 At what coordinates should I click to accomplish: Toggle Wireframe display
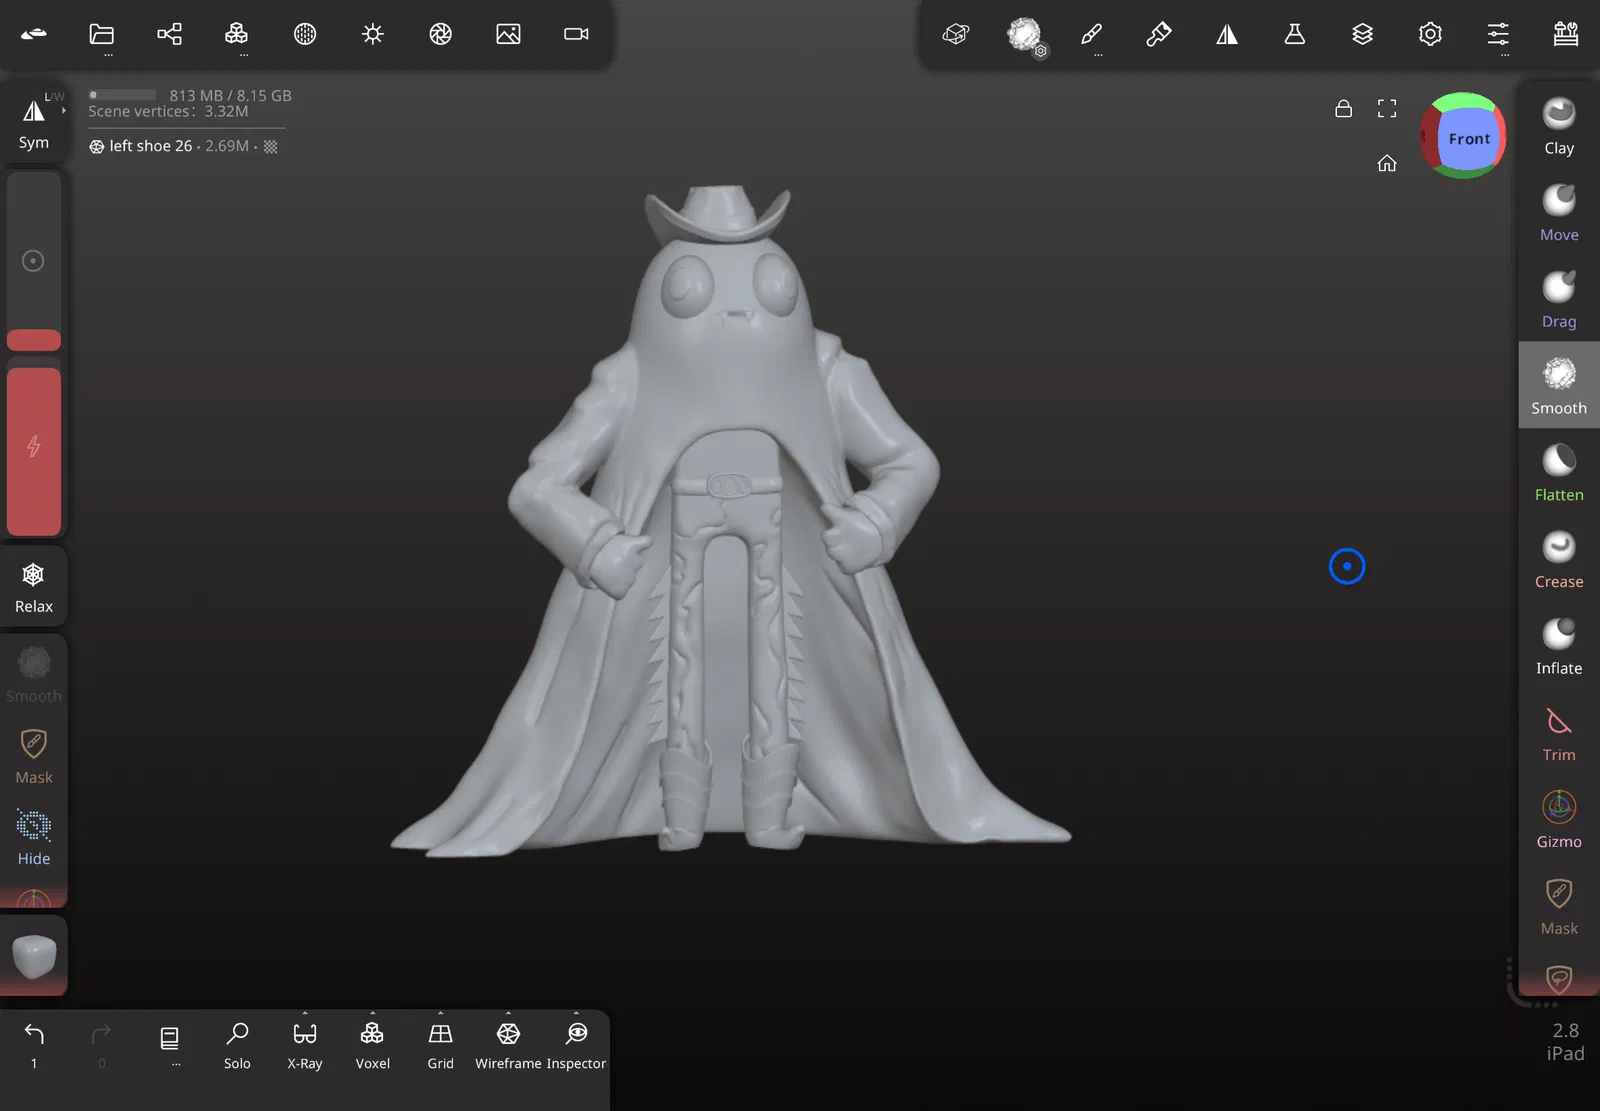coord(508,1044)
